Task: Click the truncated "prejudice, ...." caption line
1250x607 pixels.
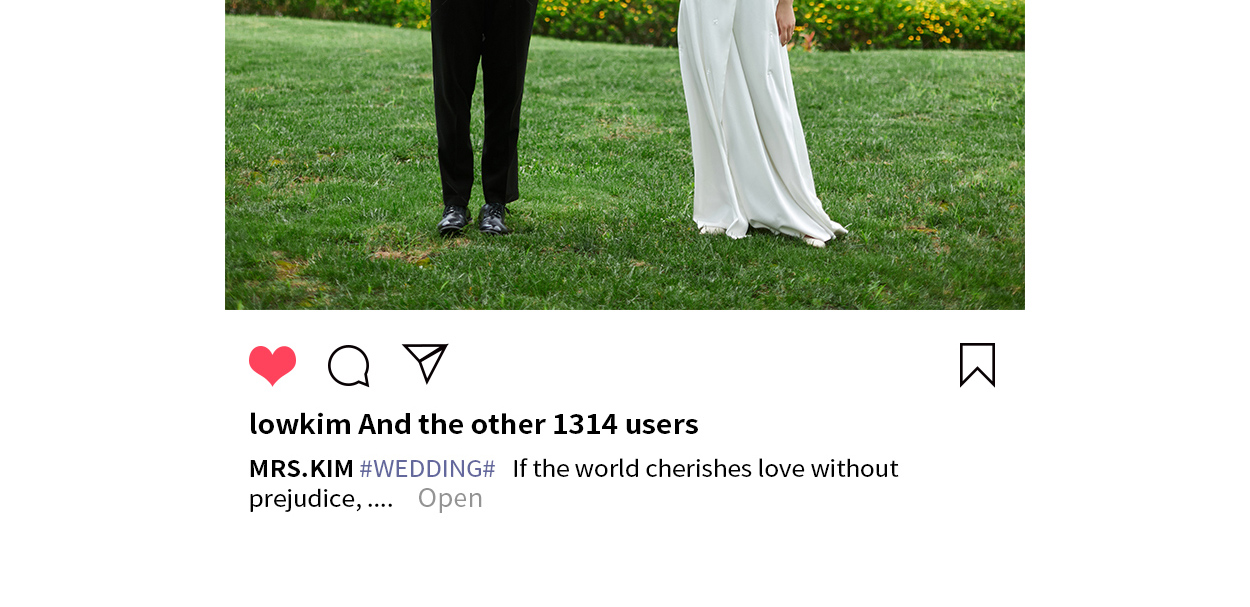Action: [321, 498]
